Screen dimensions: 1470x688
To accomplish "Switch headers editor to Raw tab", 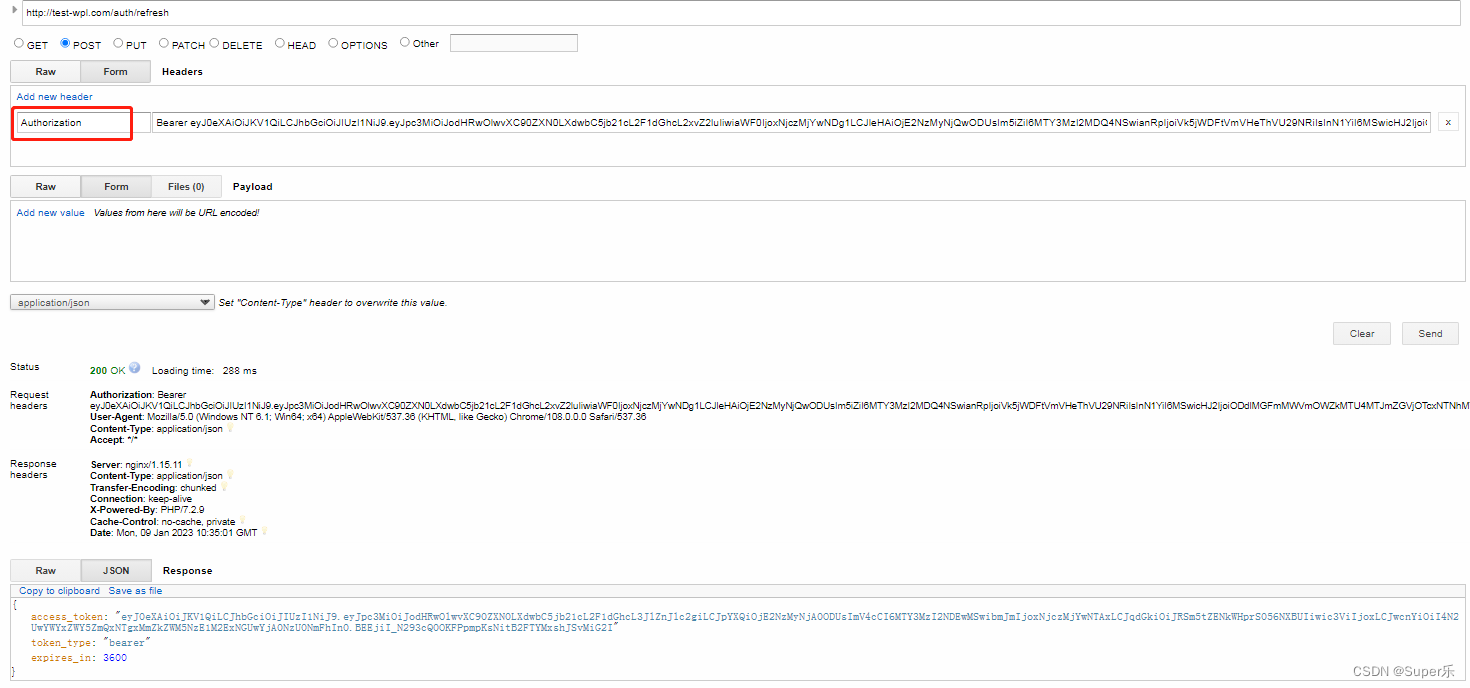I will [45, 72].
